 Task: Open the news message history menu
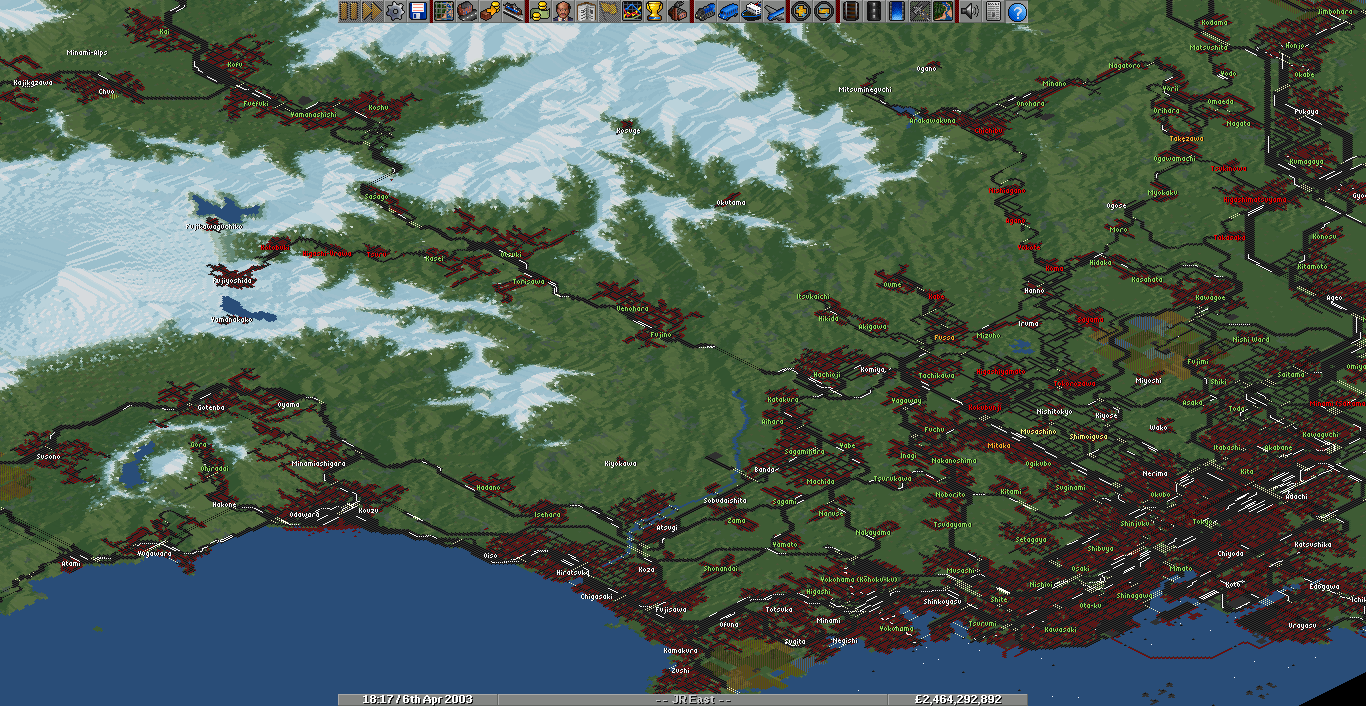pos(993,12)
